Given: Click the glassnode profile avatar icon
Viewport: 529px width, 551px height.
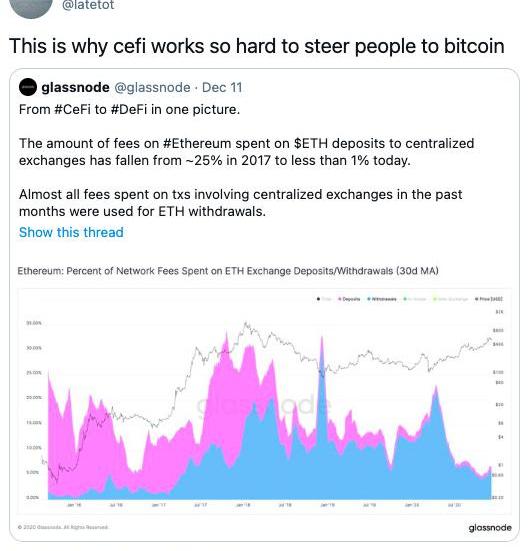Looking at the screenshot, I should 28,87.
